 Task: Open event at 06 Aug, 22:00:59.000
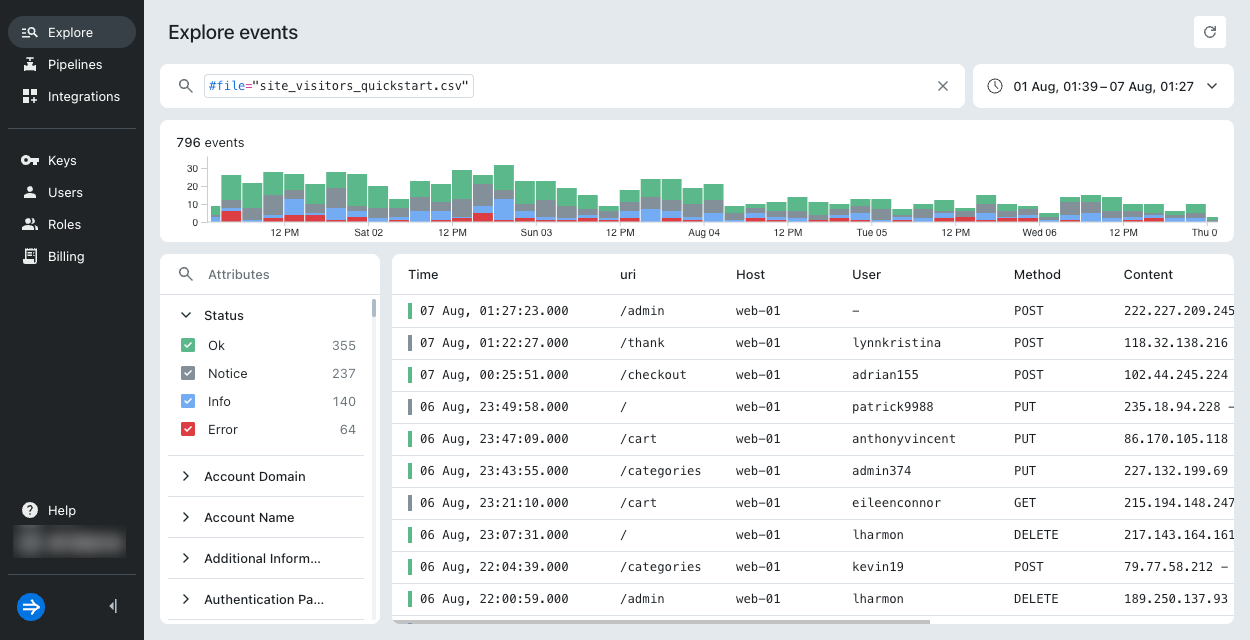812,599
